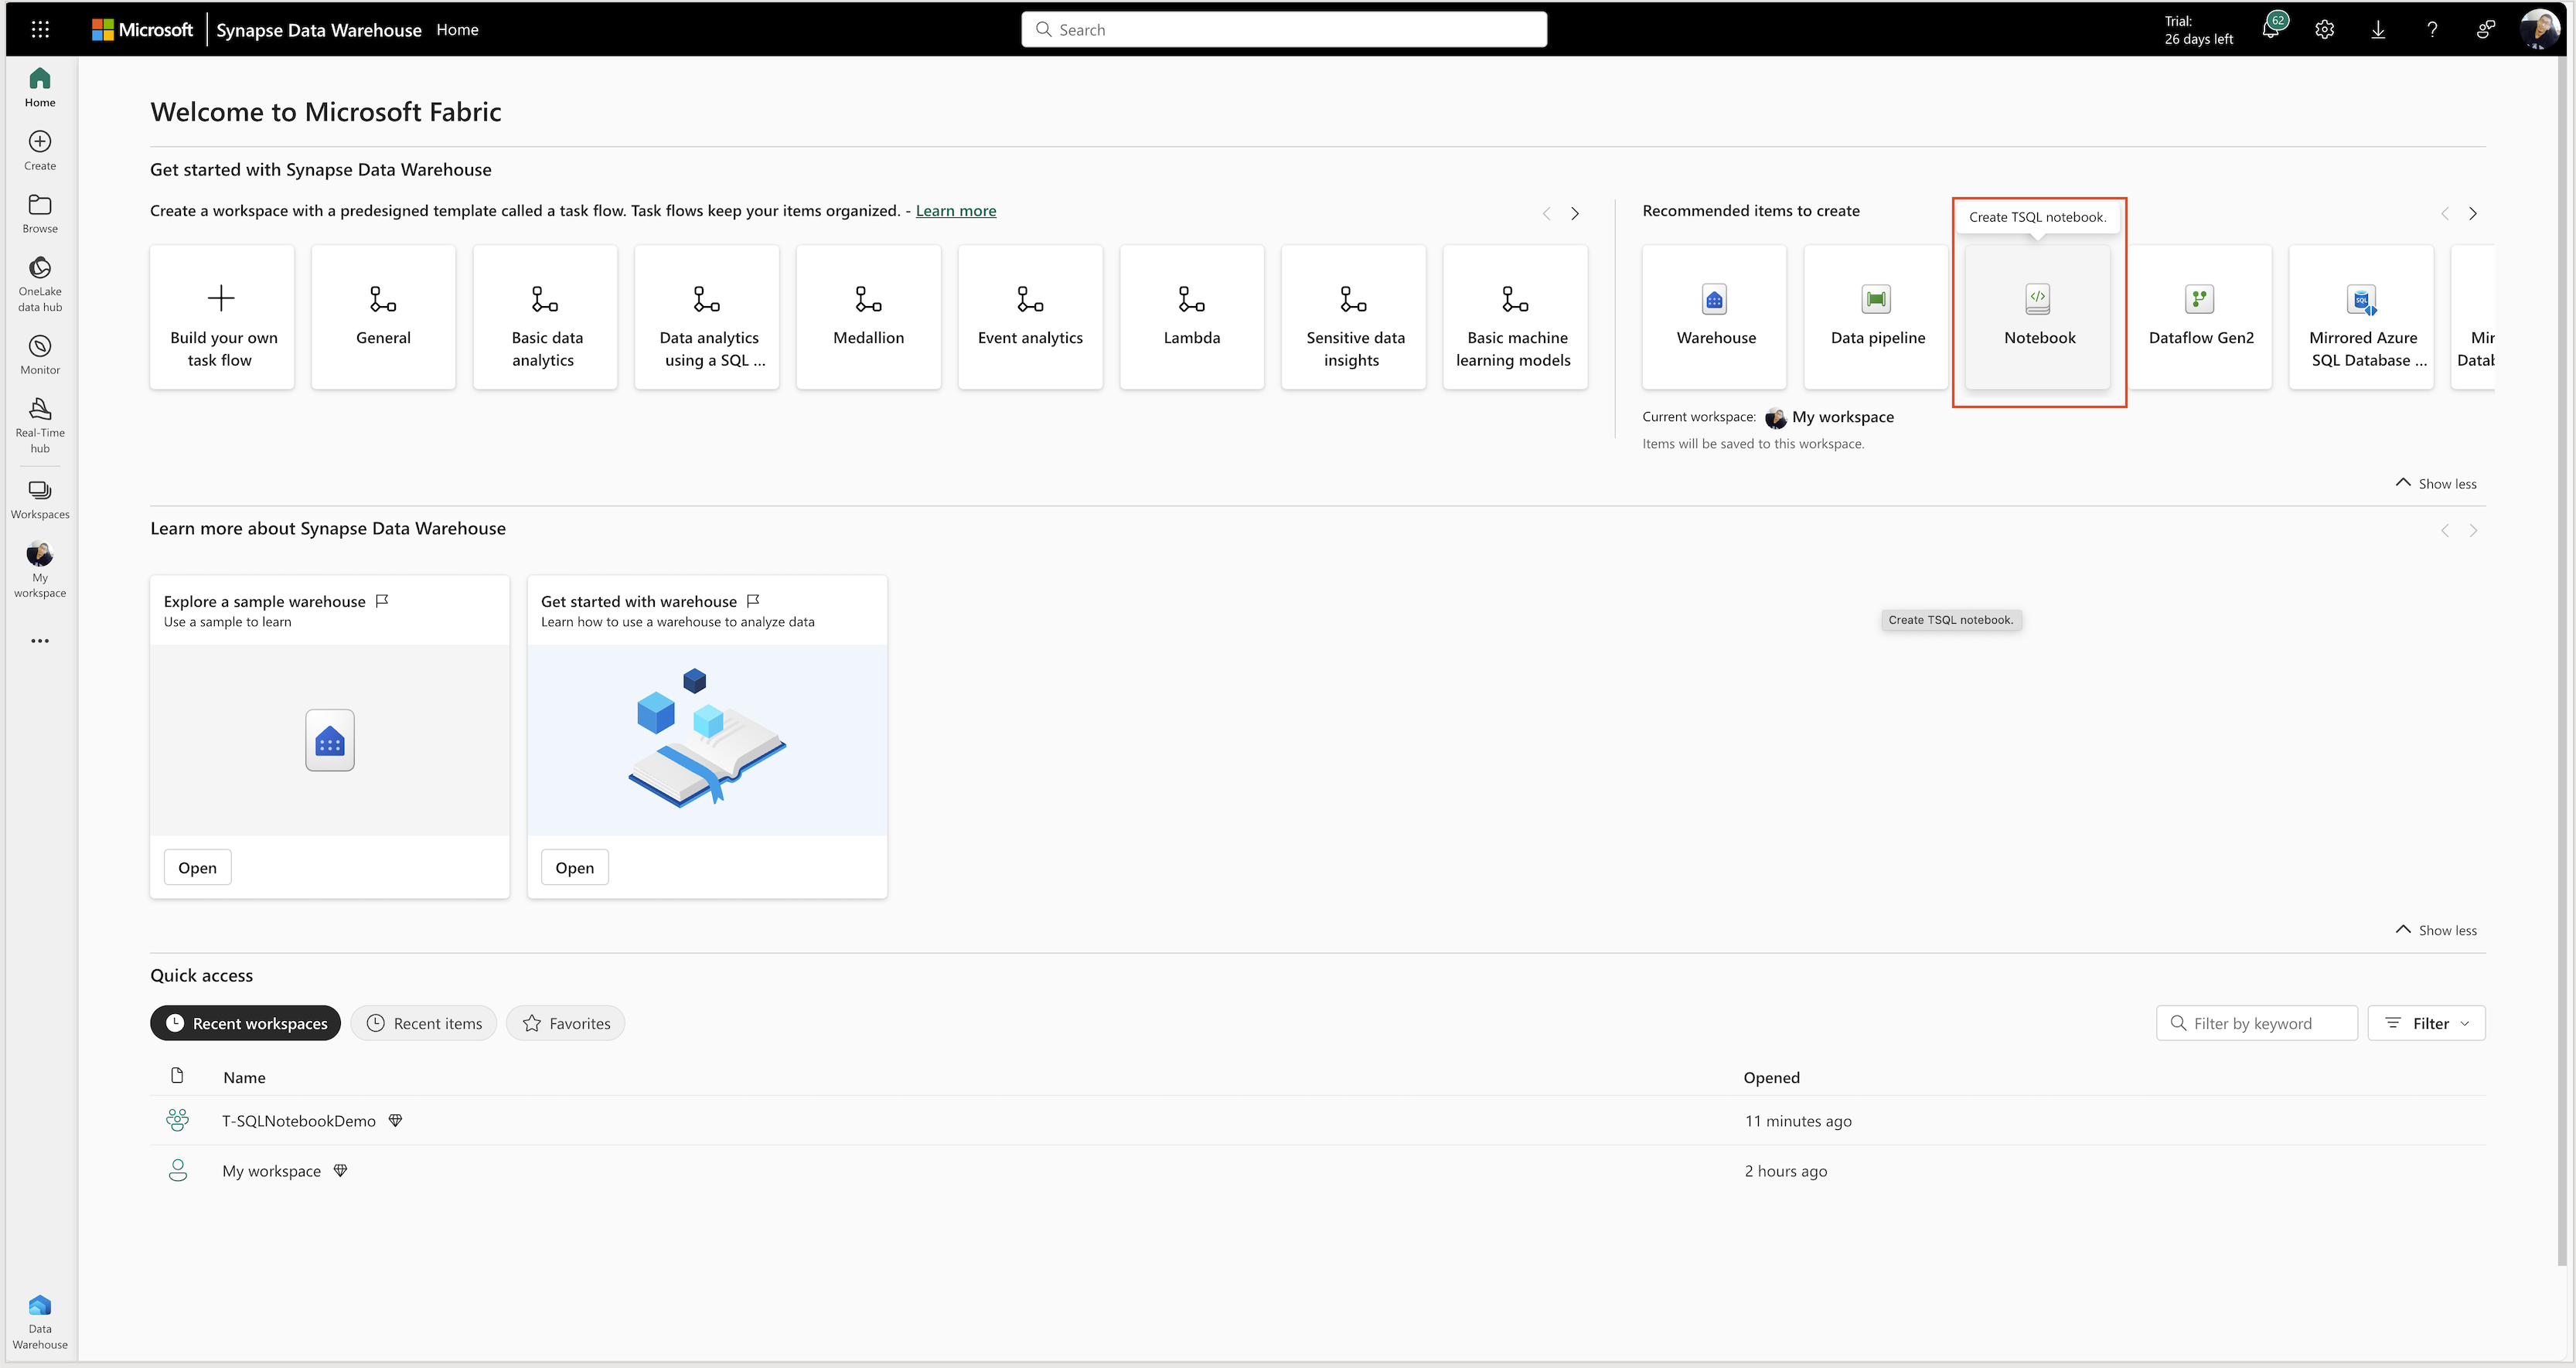The width and height of the screenshot is (2576, 1368).
Task: Click the download icon in the top bar
Action: (2378, 29)
